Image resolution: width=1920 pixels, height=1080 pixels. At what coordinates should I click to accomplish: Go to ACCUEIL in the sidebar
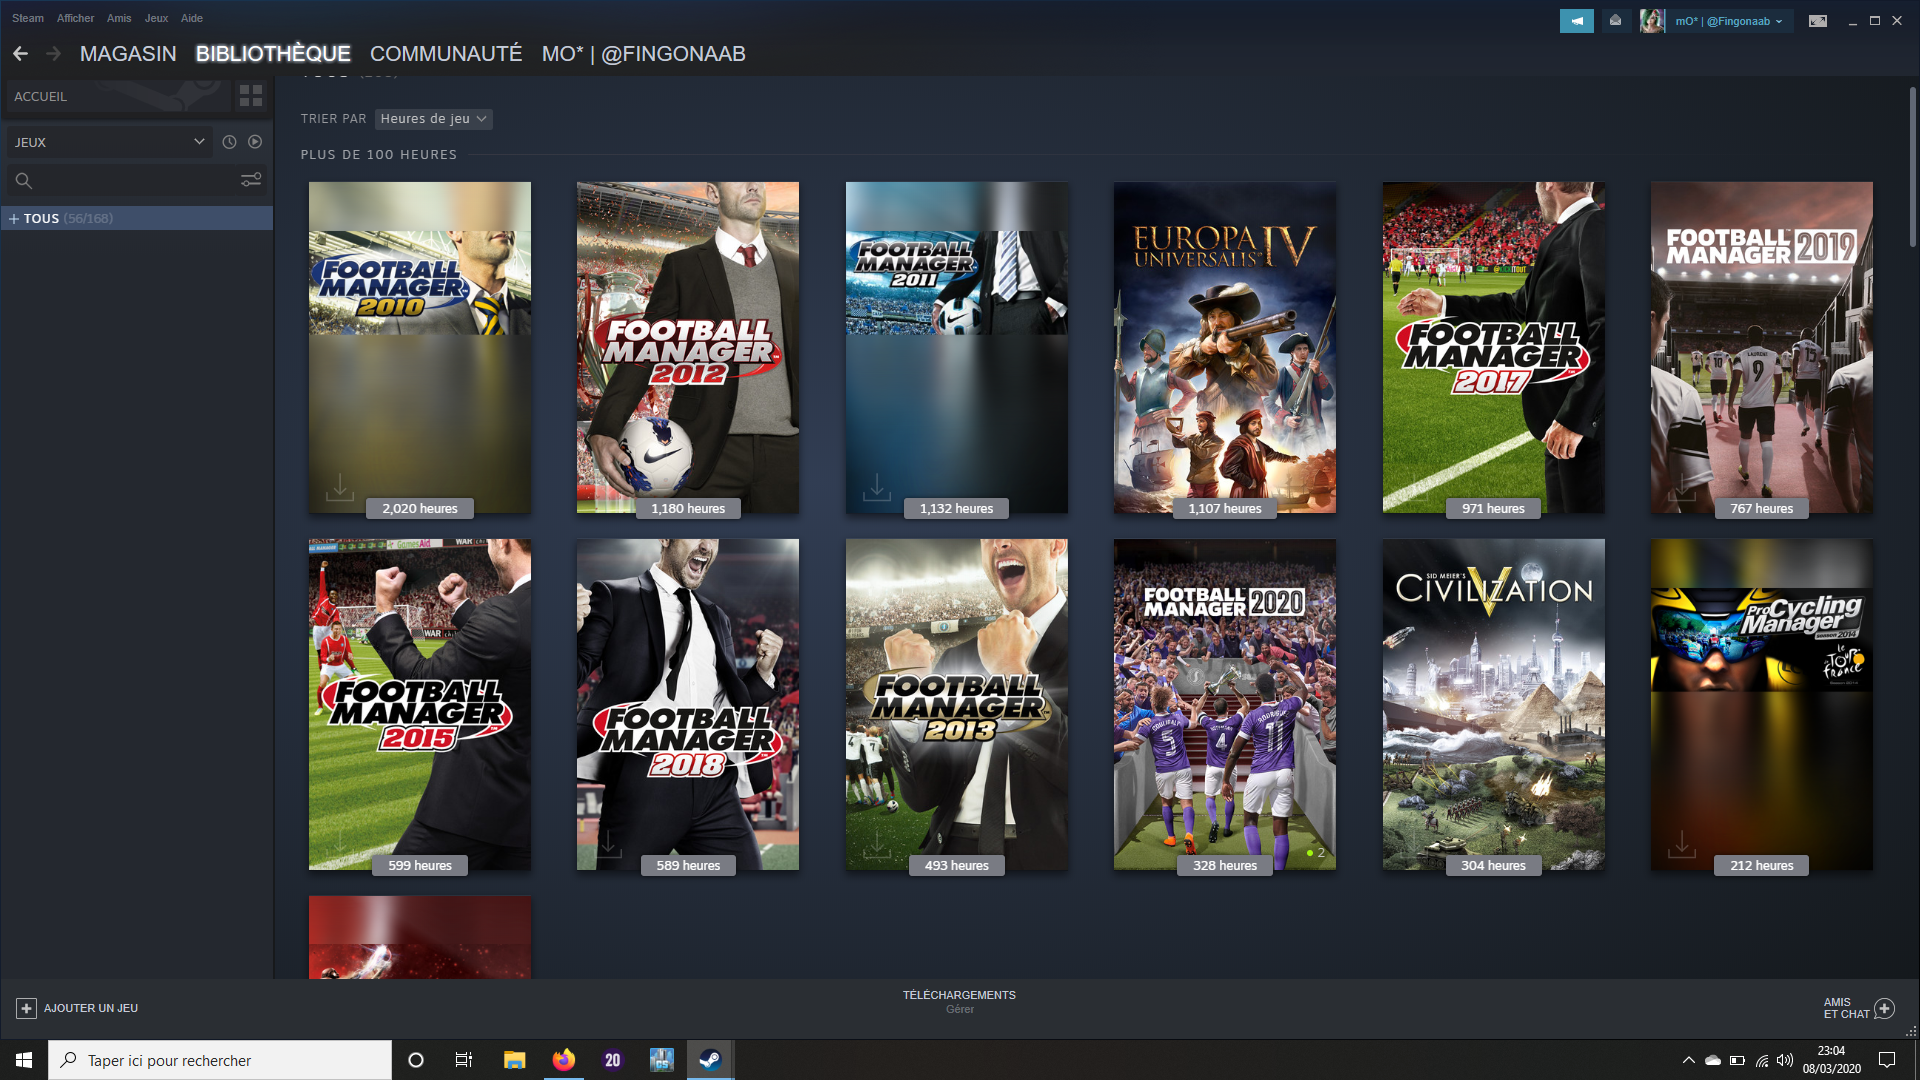(x=41, y=97)
